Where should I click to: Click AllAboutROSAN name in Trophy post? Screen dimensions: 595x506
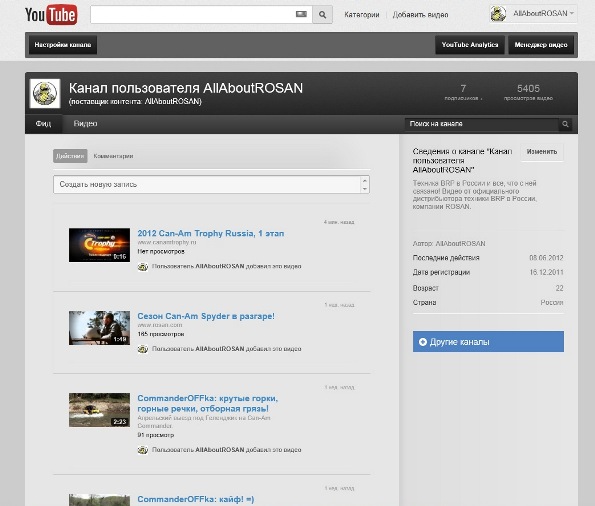point(219,266)
